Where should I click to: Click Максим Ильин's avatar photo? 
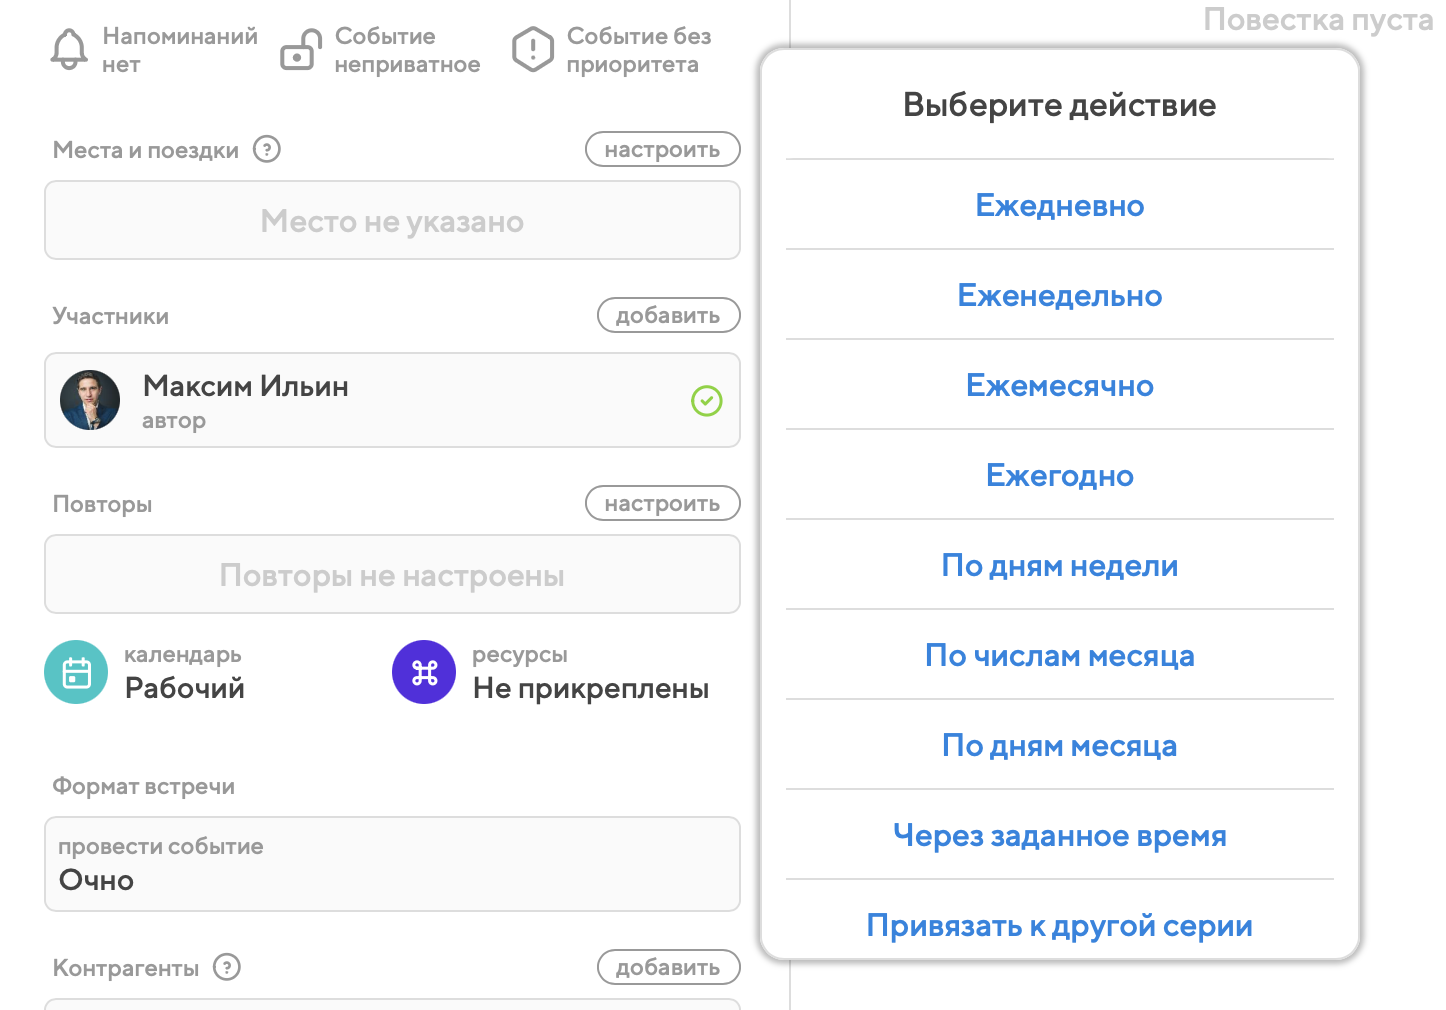click(90, 400)
